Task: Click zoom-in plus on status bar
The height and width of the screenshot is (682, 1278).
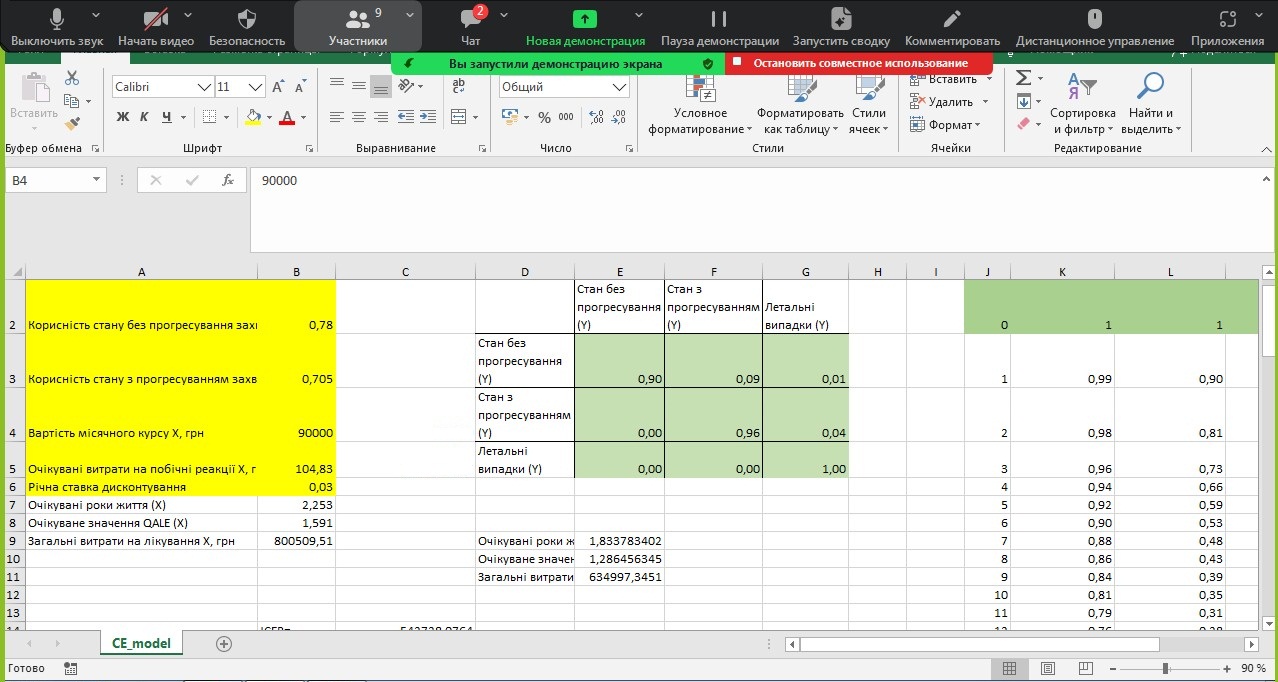Action: [1227, 668]
